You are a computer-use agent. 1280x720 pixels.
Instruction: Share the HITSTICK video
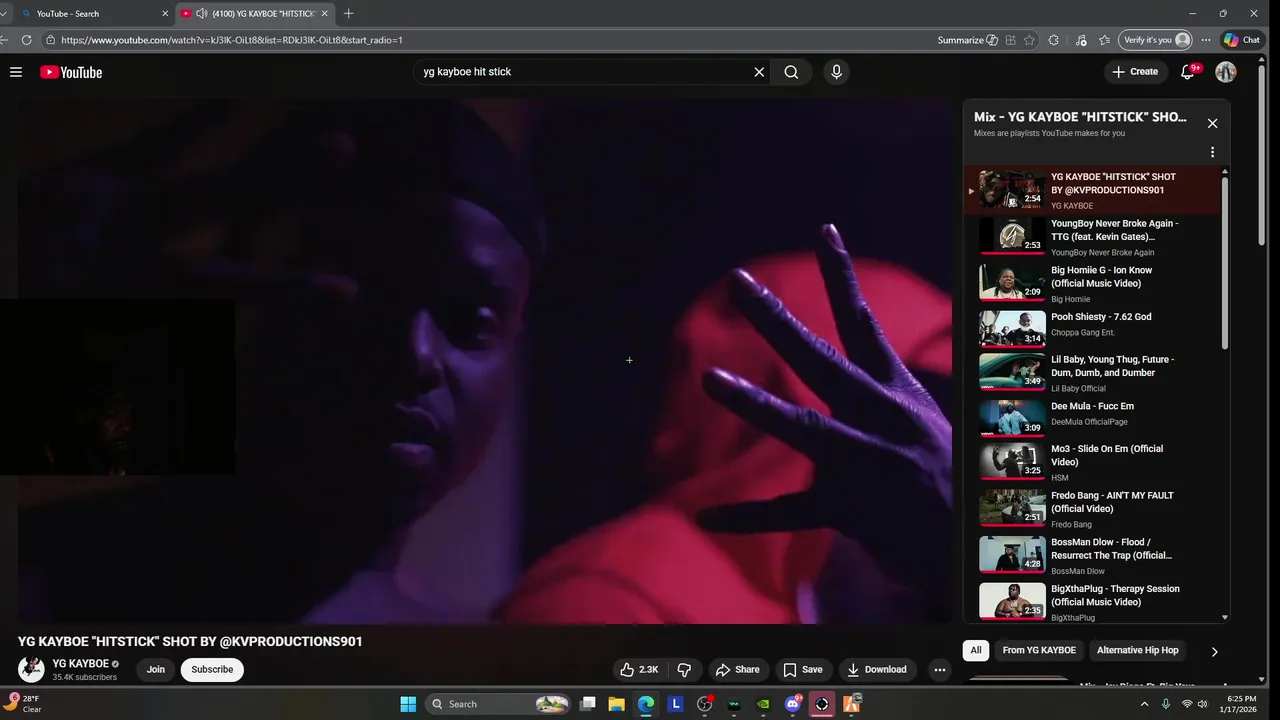(737, 670)
